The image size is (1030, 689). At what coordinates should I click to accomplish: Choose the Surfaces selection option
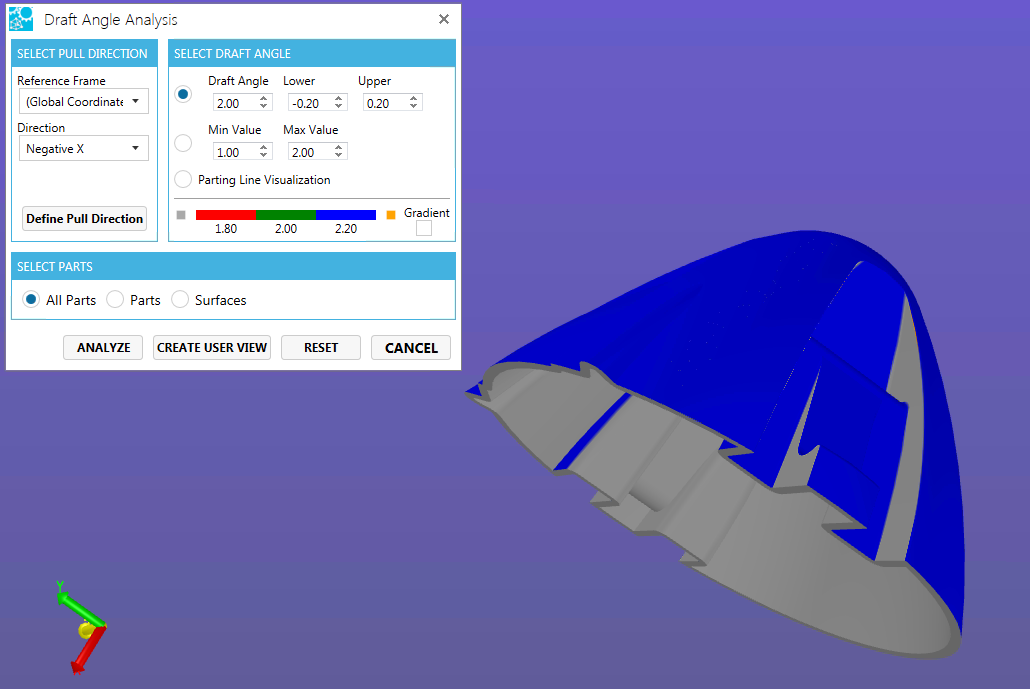(180, 300)
